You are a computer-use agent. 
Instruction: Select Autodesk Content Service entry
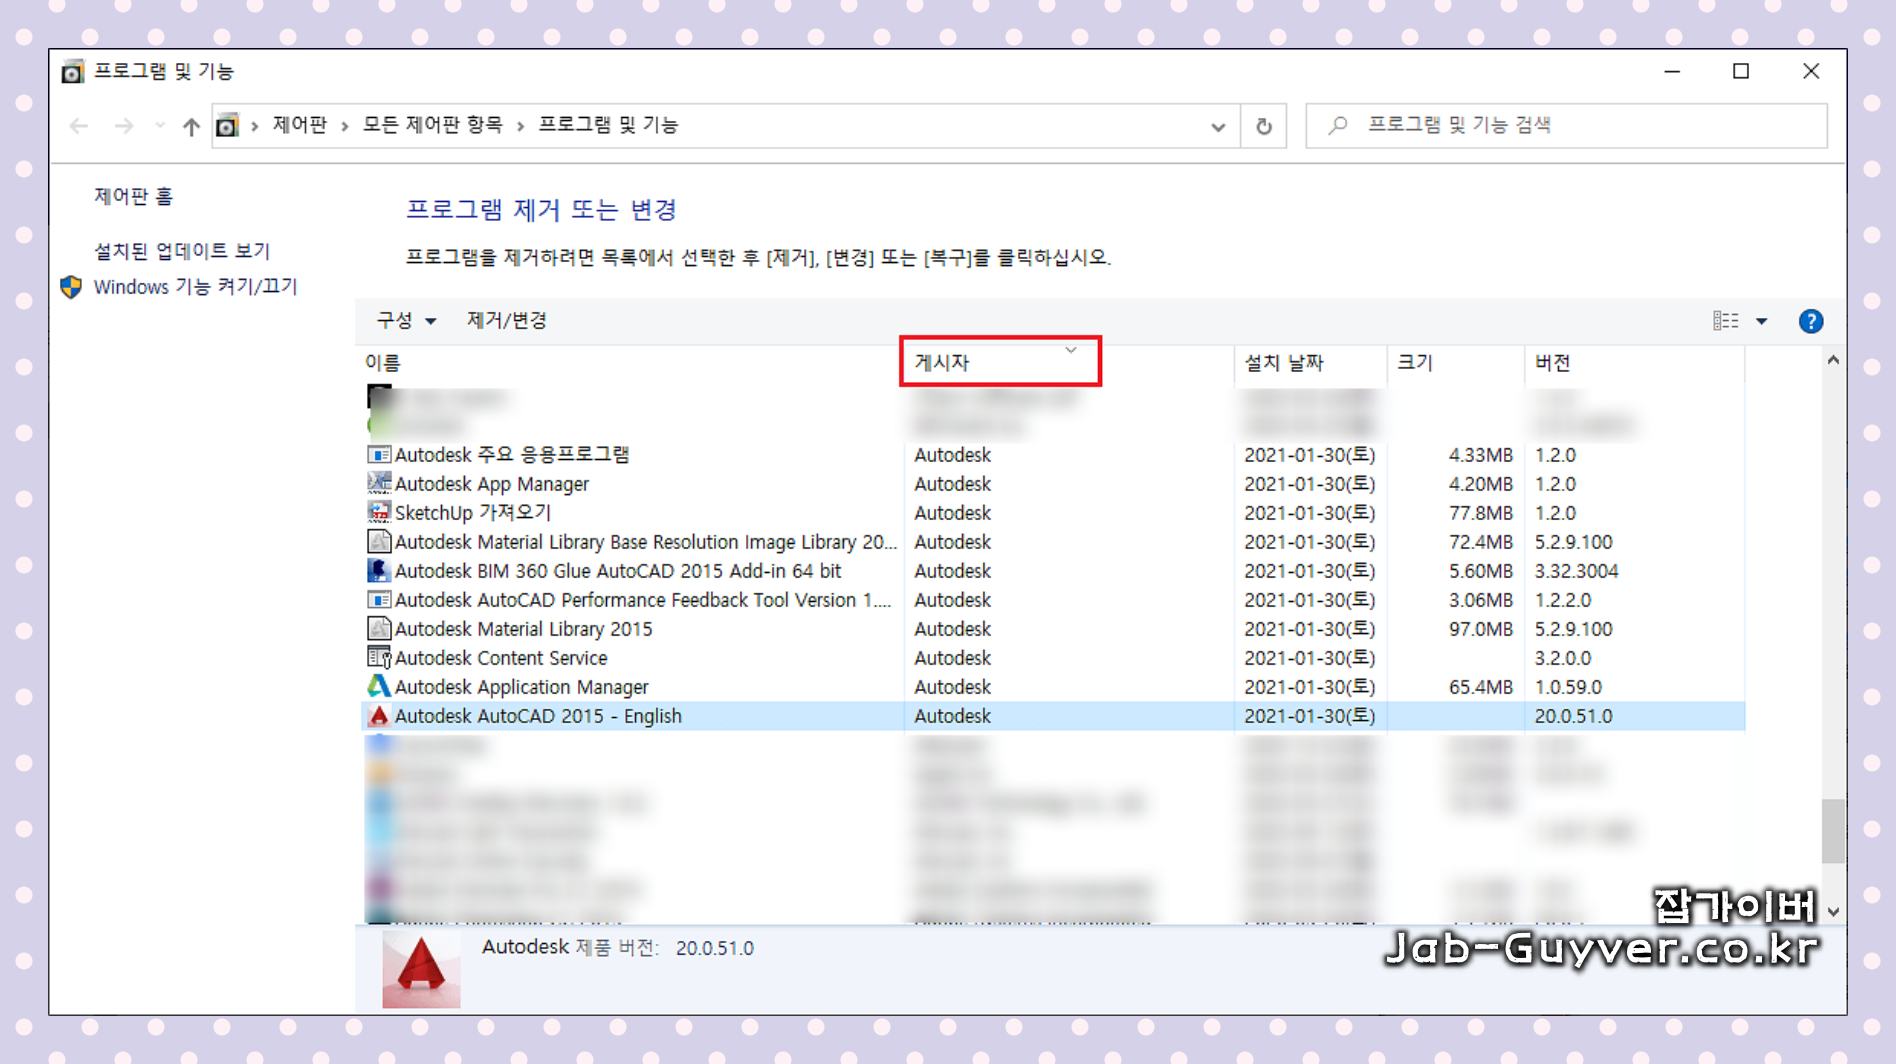point(1053,658)
